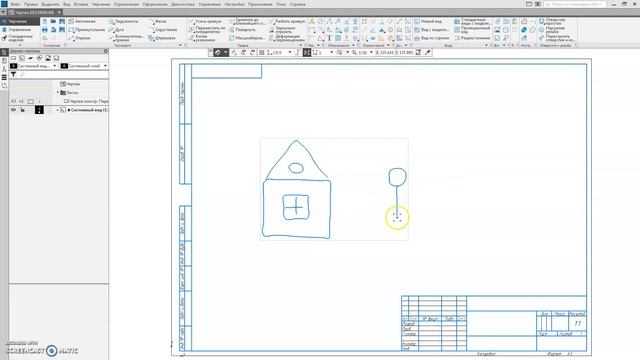The width and height of the screenshot is (640, 360).
Task: Click the save file icon
Action: 62,21
